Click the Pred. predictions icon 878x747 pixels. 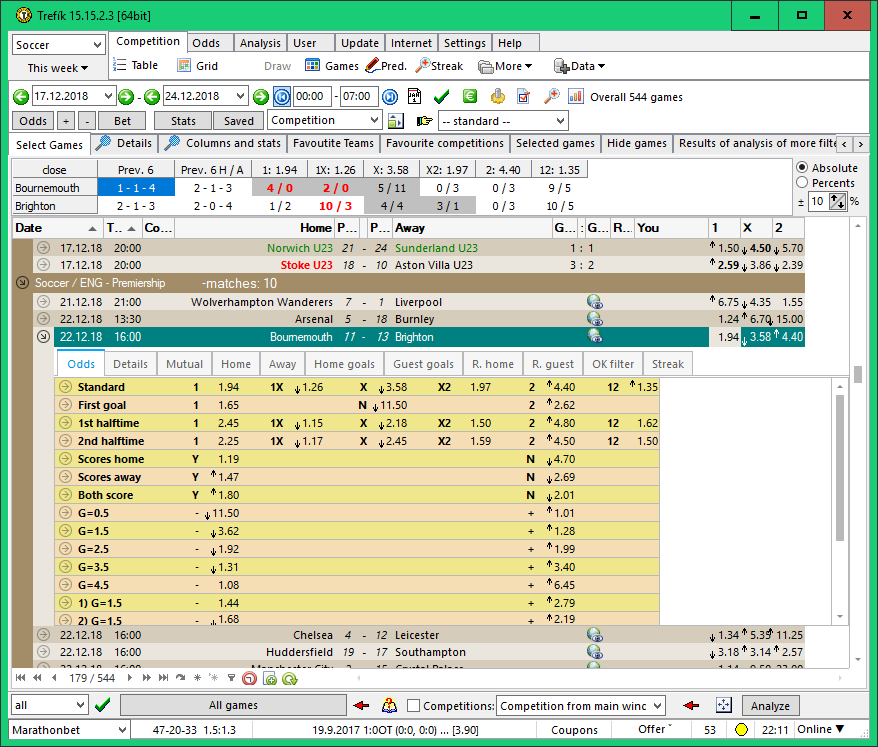[x=372, y=66]
